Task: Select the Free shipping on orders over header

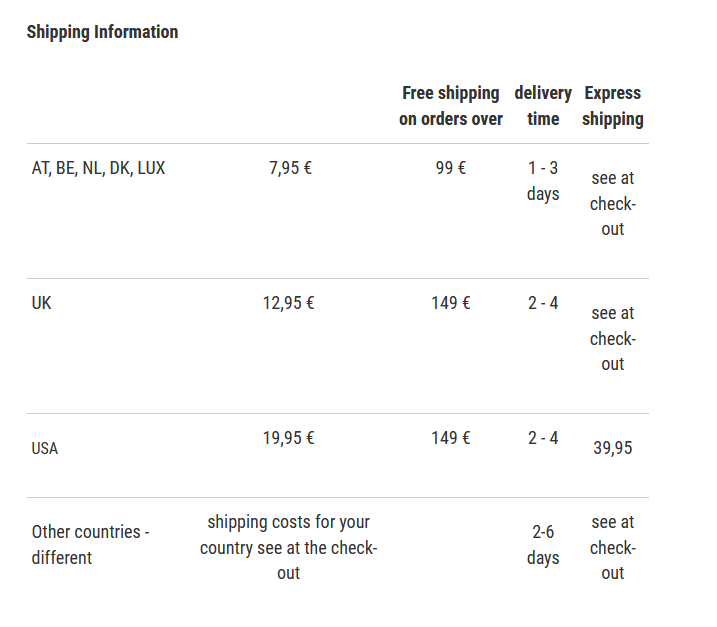Action: tap(451, 106)
